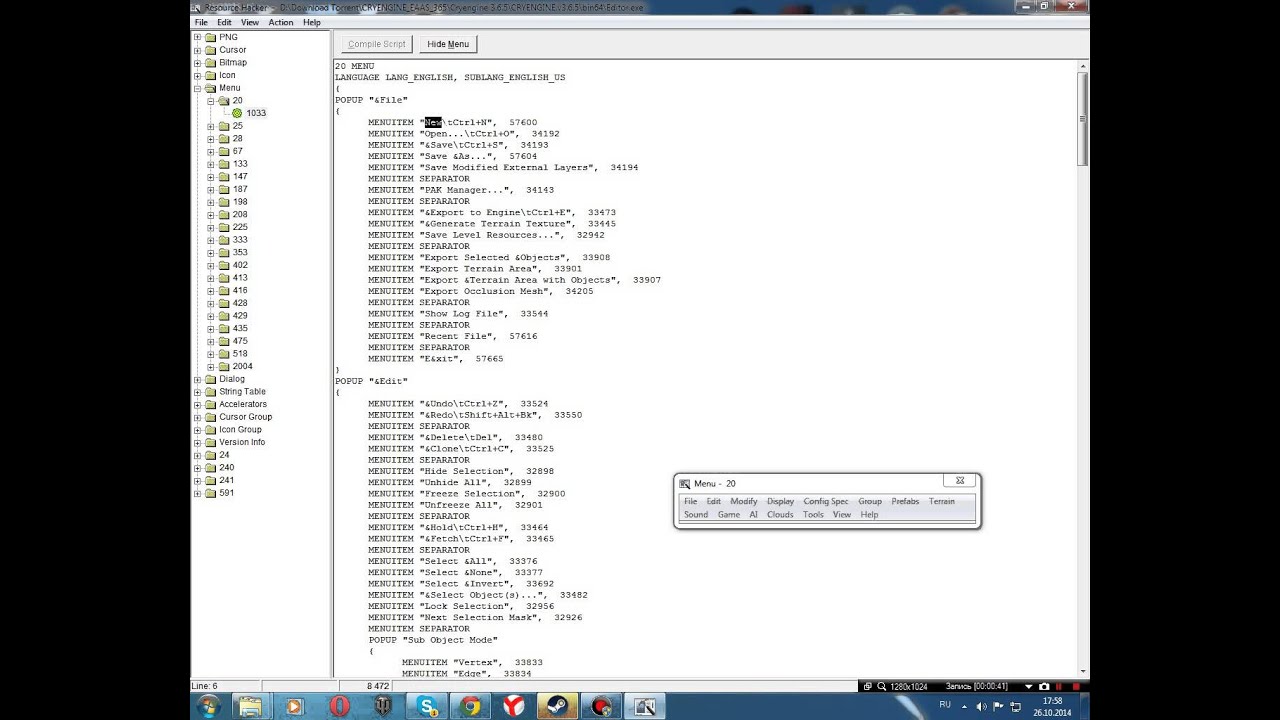Click the recording bar camera icon
Viewport: 1280px width, 720px height.
pos(1044,686)
